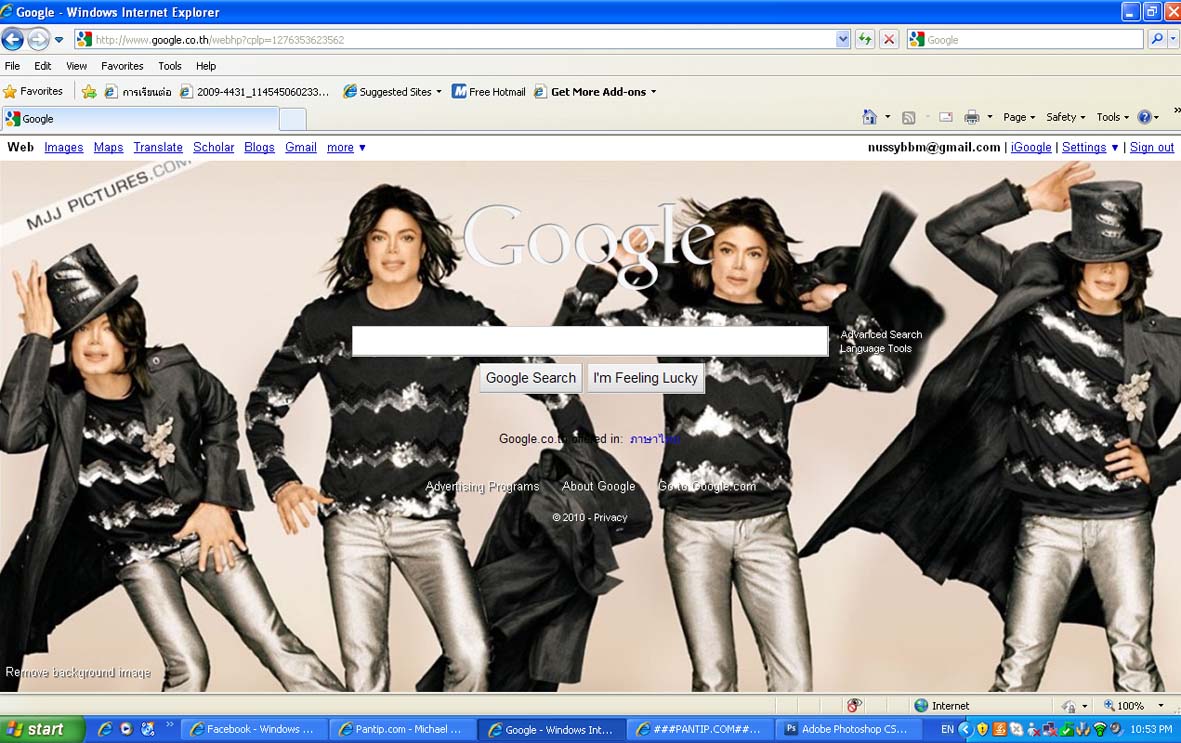Open the iGoogle link

1030,147
